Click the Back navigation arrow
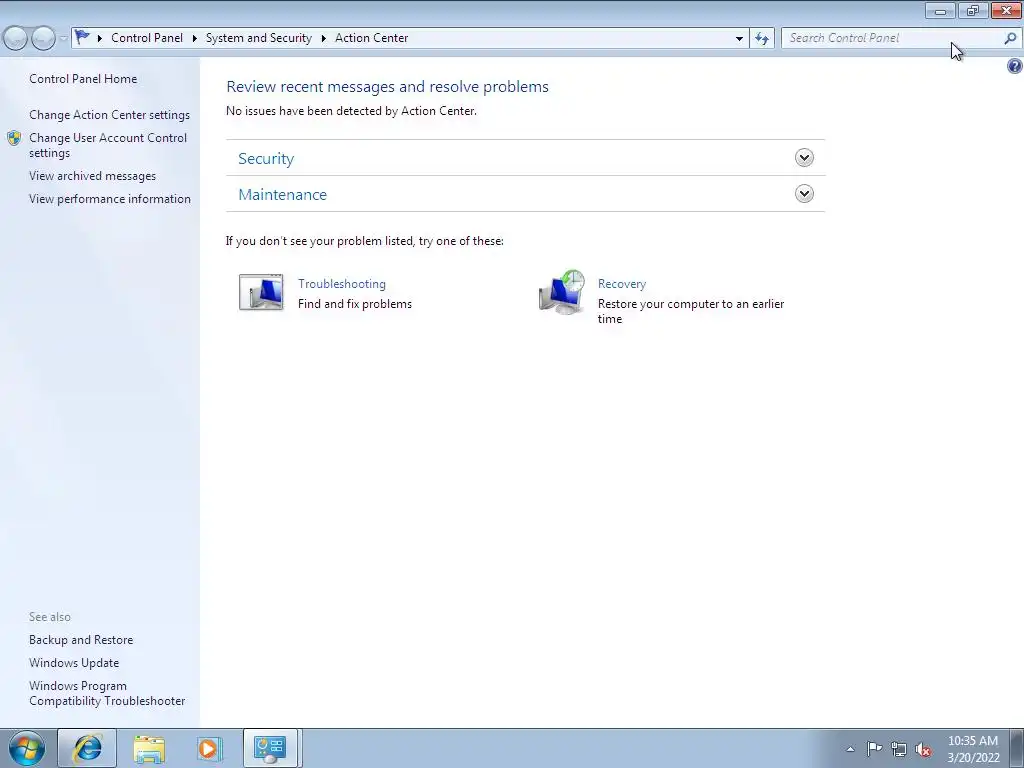Screen dimensions: 1024x768 16,39
